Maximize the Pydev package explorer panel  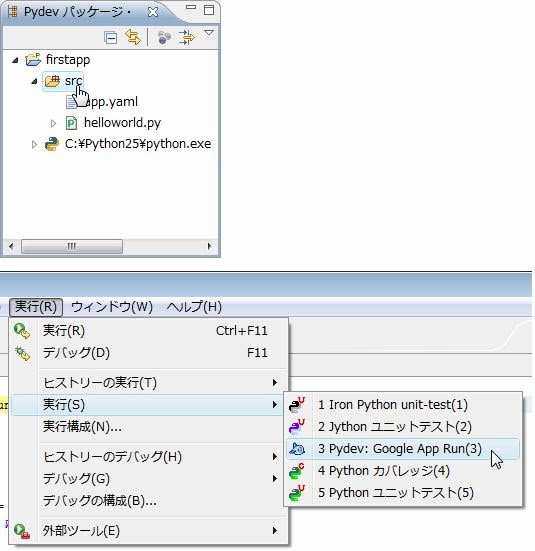[x=209, y=9]
